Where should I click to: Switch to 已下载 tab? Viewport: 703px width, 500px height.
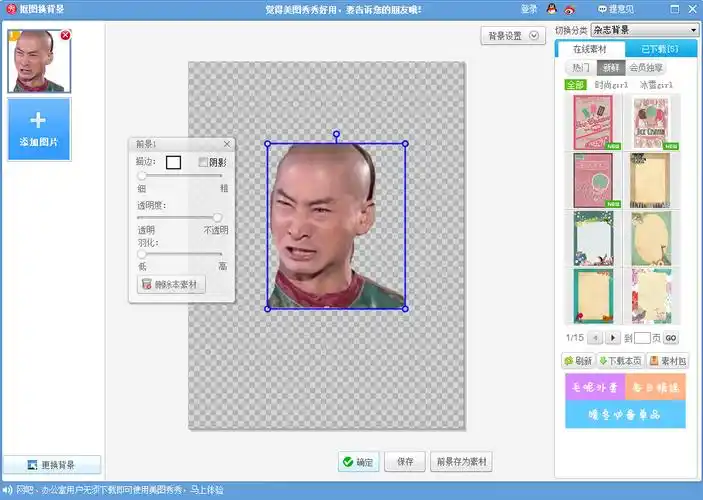(x=660, y=49)
